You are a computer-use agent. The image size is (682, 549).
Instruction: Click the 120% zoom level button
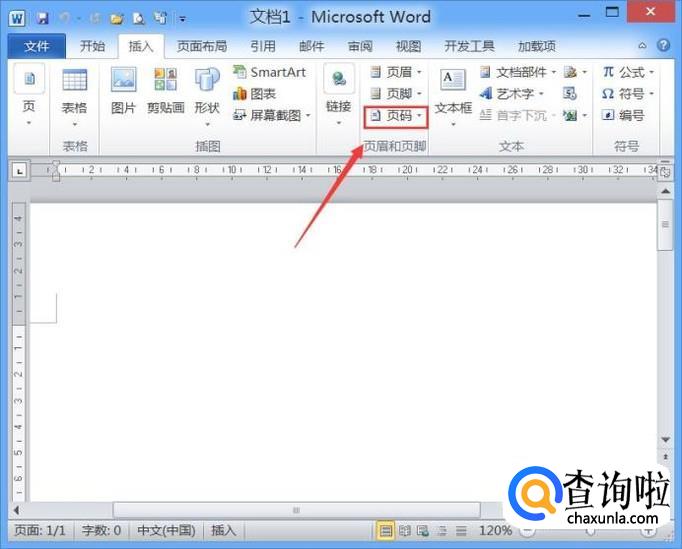[x=495, y=530]
